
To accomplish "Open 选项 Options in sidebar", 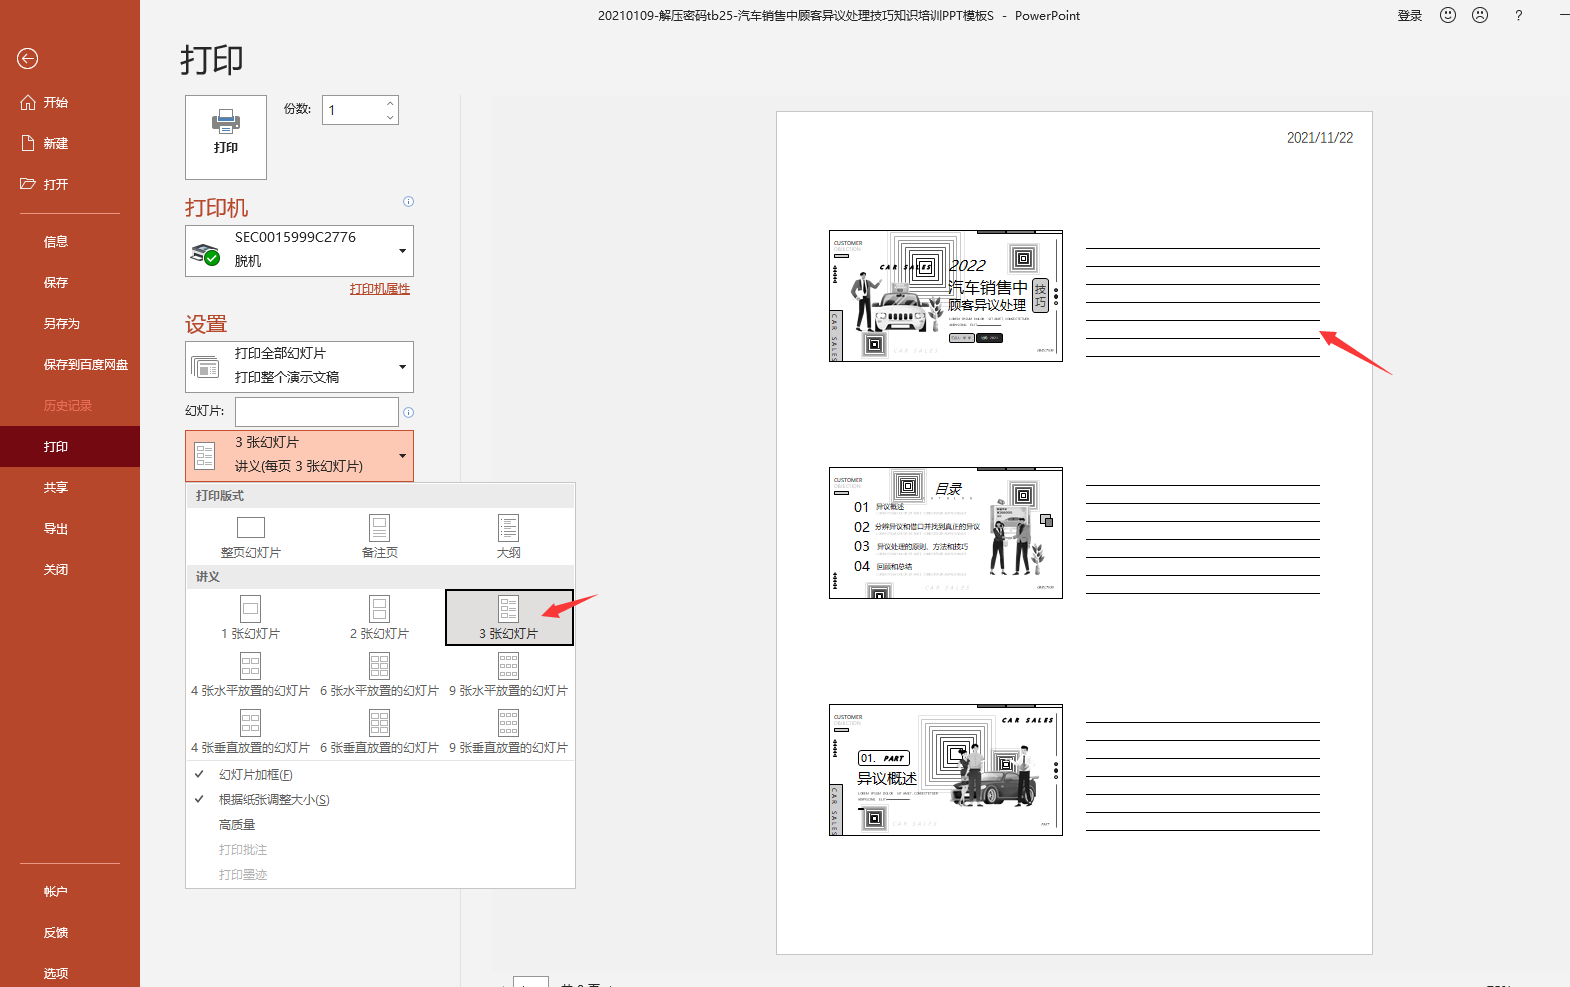I will tap(70, 973).
